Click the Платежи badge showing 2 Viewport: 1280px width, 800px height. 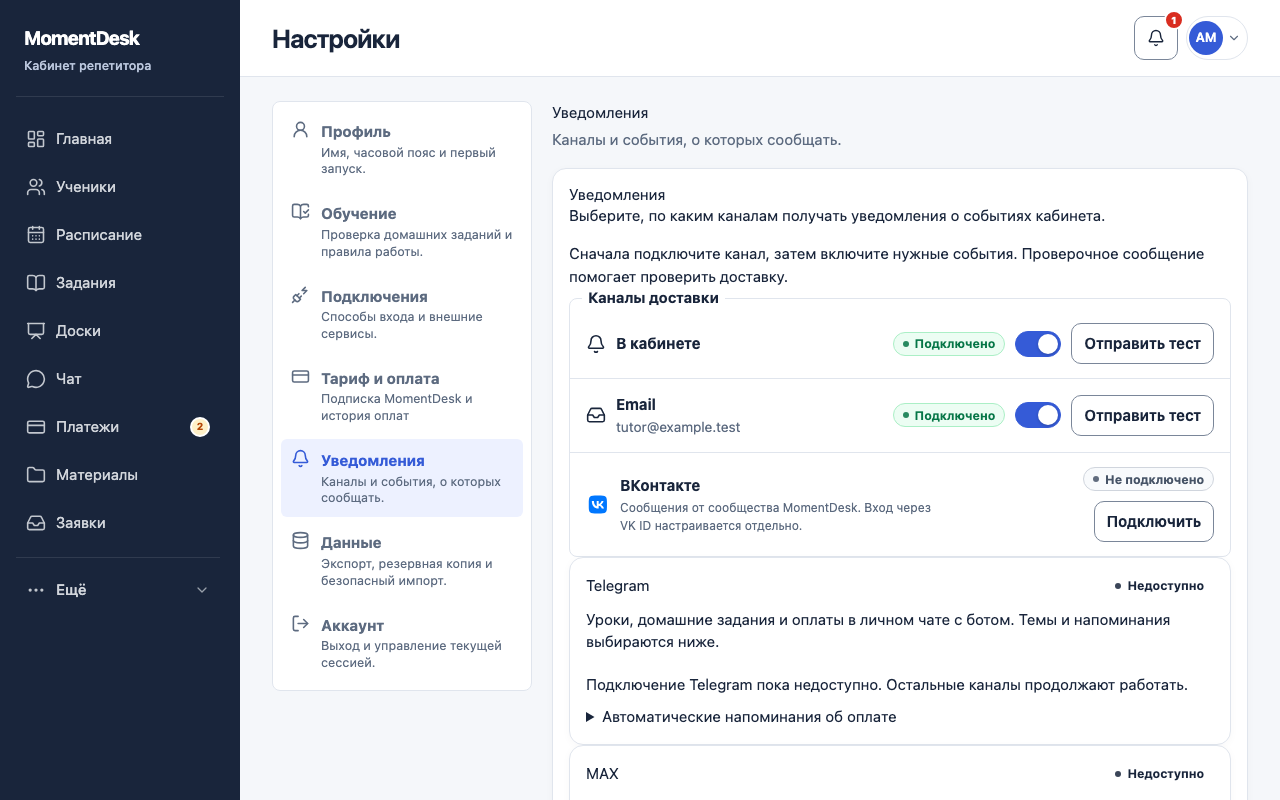point(200,427)
